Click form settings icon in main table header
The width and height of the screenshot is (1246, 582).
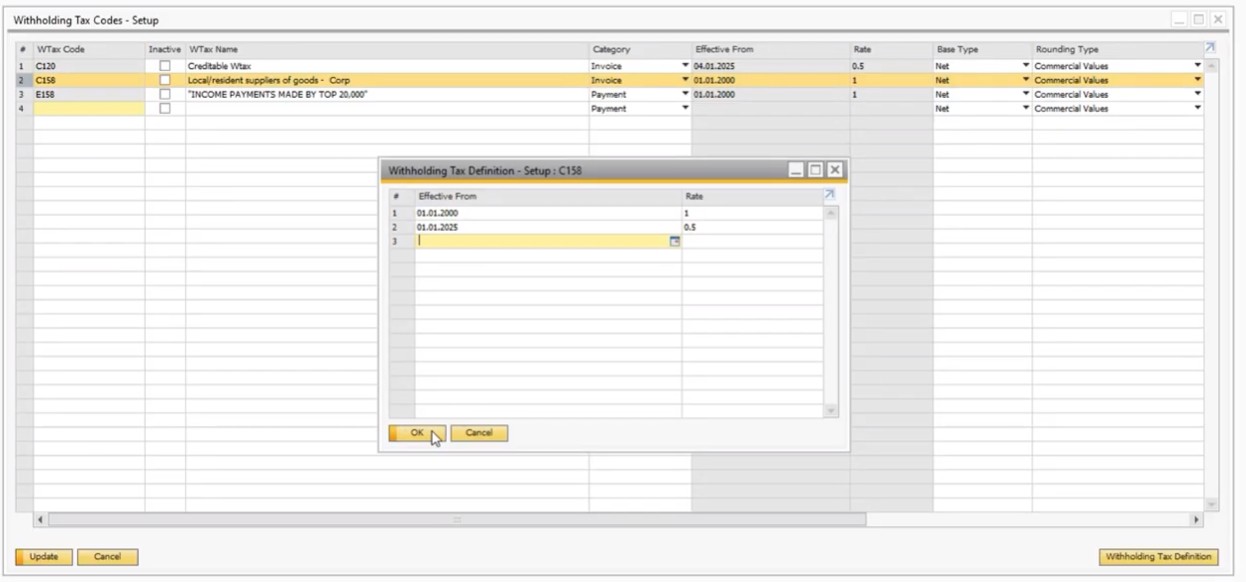(x=1210, y=48)
